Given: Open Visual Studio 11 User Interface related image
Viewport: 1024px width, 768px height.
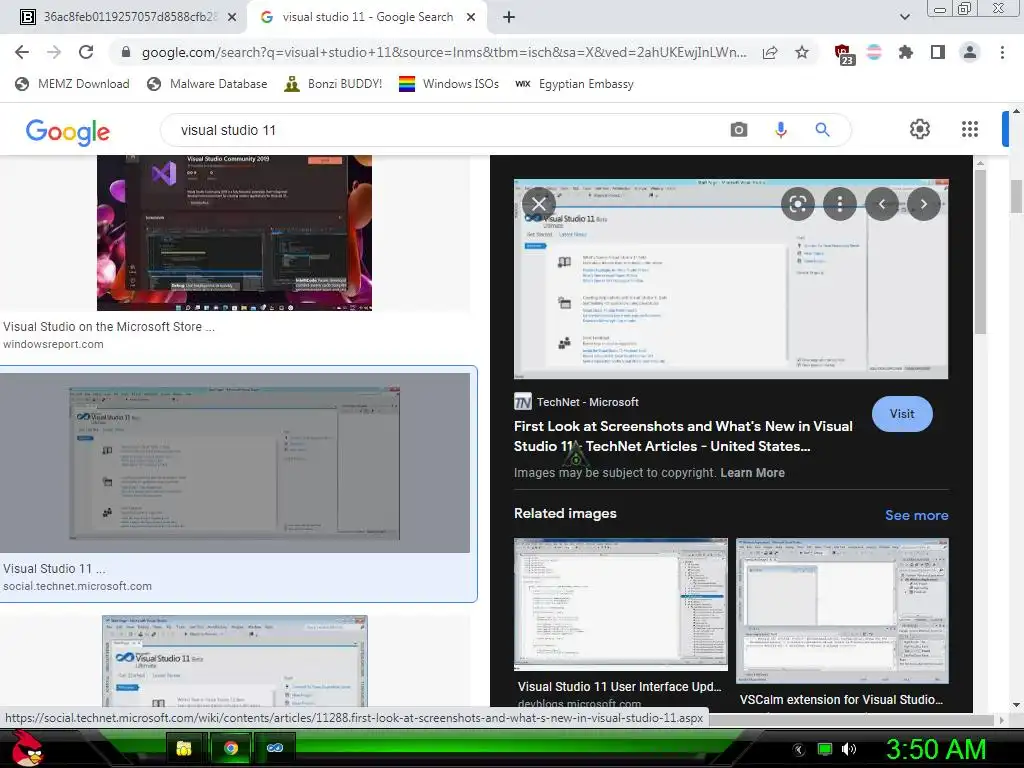Looking at the screenshot, I should 620,604.
